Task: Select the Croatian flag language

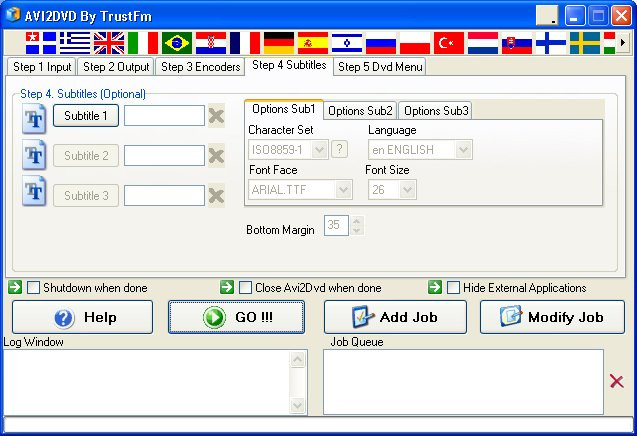Action: tap(211, 43)
